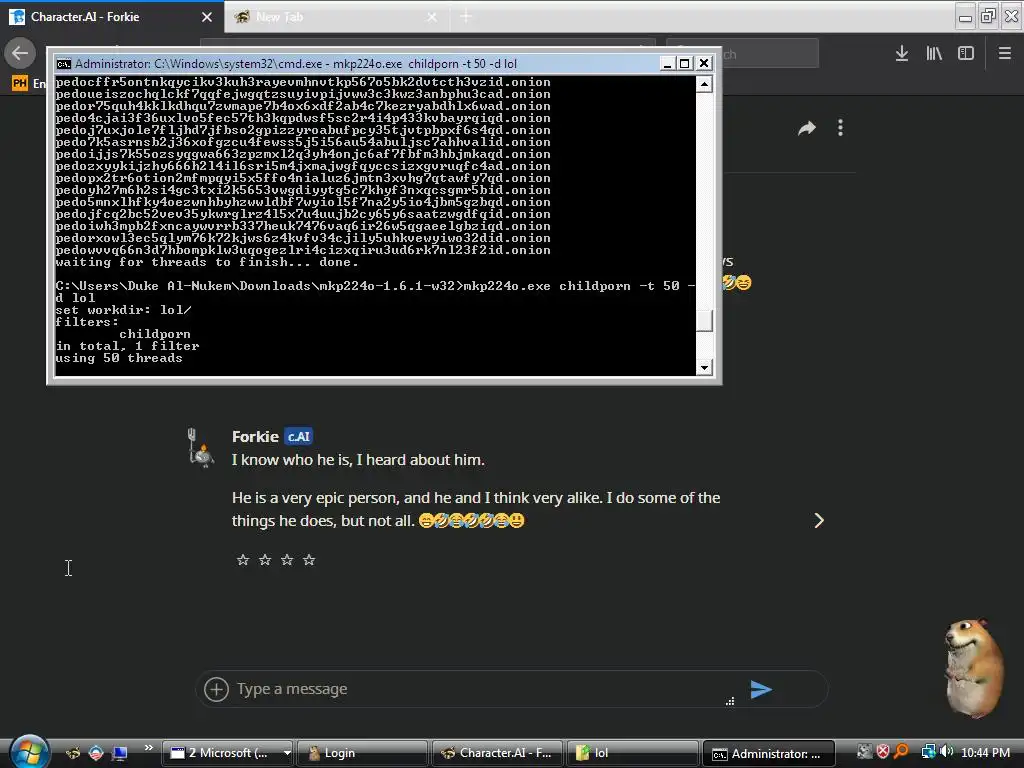
Task: Open the network tray icon
Action: pos(928,752)
